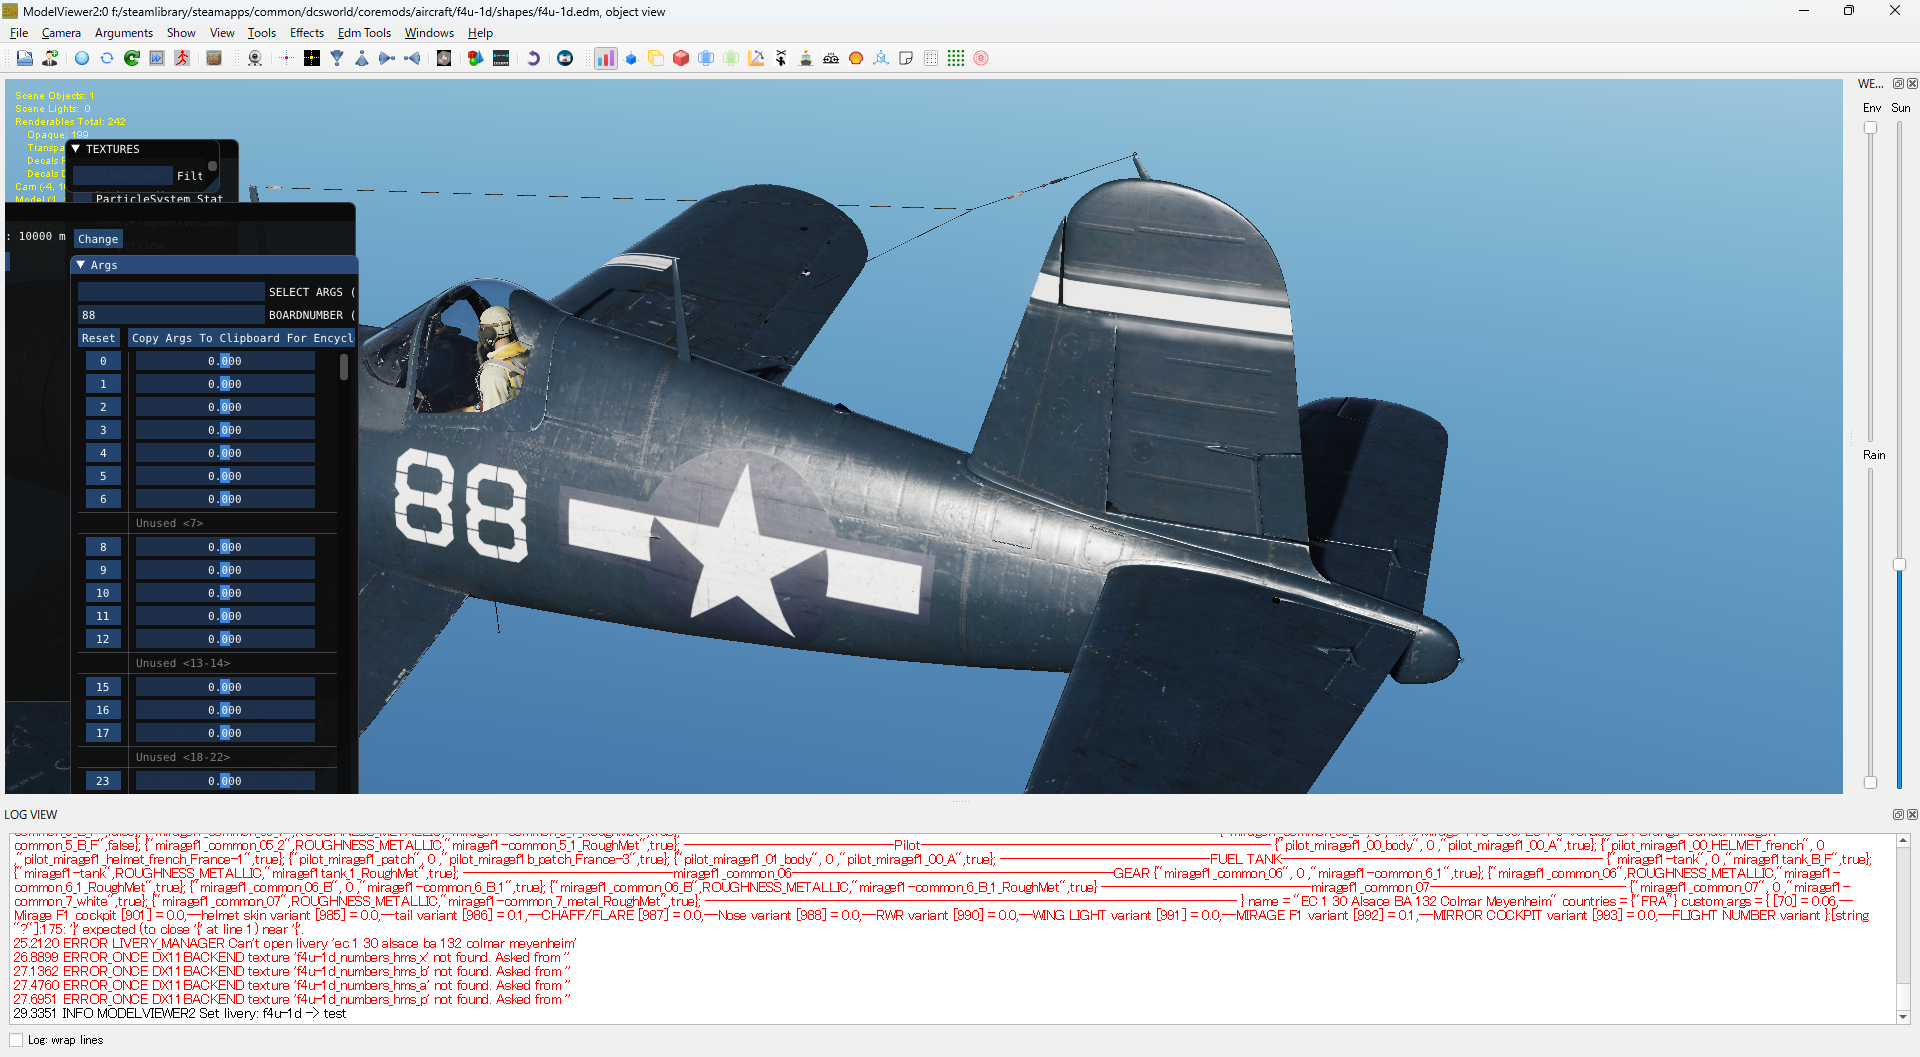This screenshot has height=1057, width=1920.
Task: Click the red crosshair axis icon
Action: 286,58
